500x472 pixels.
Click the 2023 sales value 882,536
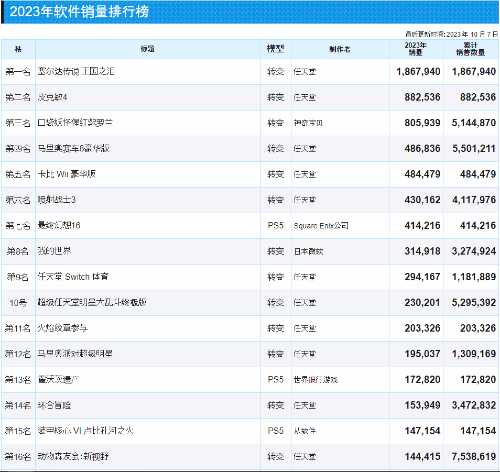coord(422,97)
